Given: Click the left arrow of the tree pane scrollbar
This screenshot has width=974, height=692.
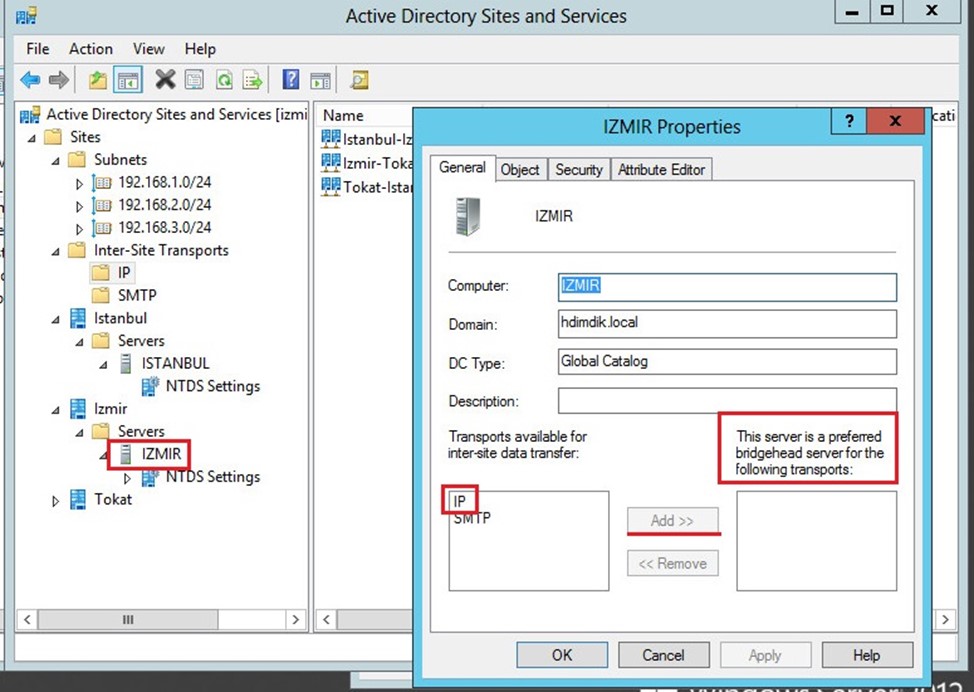Looking at the screenshot, I should [x=27, y=619].
